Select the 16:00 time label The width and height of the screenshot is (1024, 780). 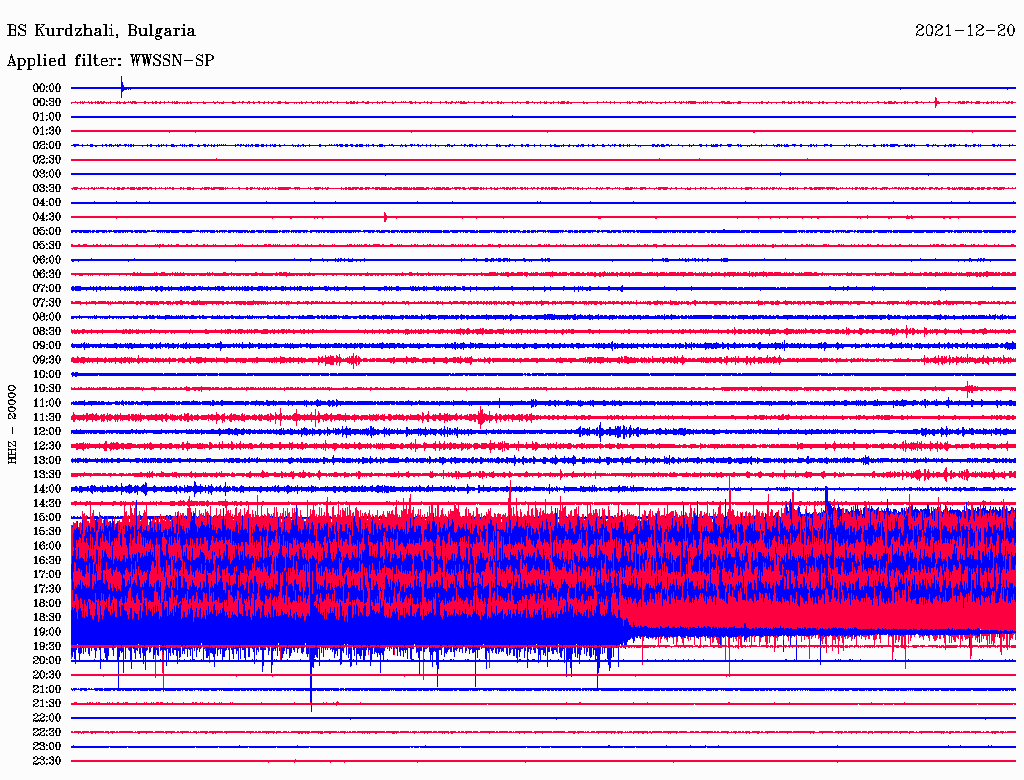point(47,546)
